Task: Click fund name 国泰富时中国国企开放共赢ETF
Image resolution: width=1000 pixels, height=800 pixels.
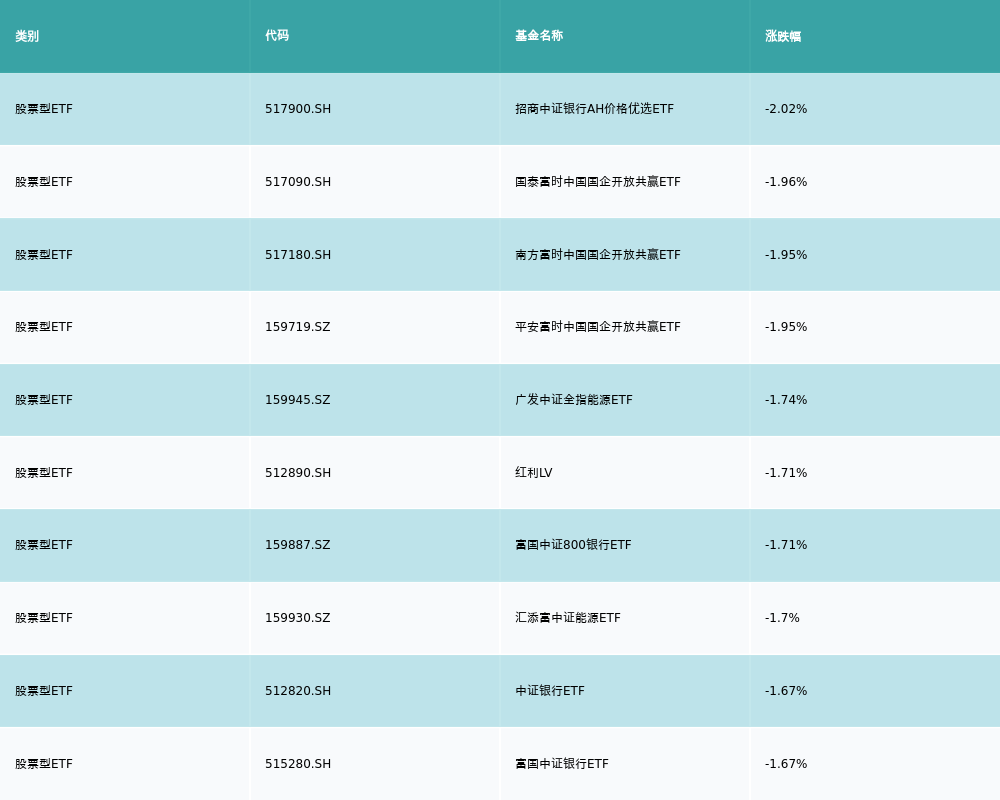Action: (598, 182)
